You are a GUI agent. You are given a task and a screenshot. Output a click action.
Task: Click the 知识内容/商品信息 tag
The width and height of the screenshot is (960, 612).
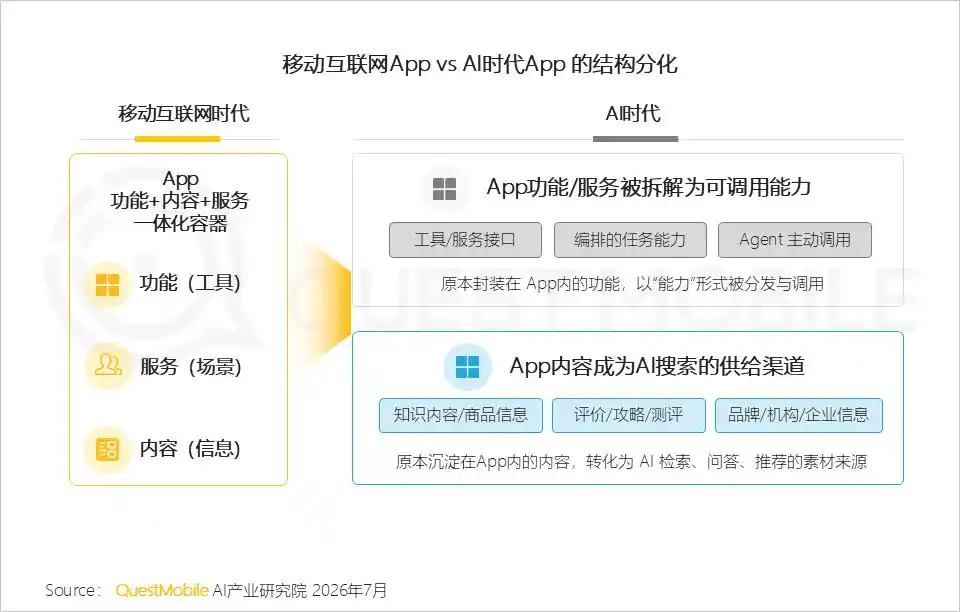click(460, 415)
